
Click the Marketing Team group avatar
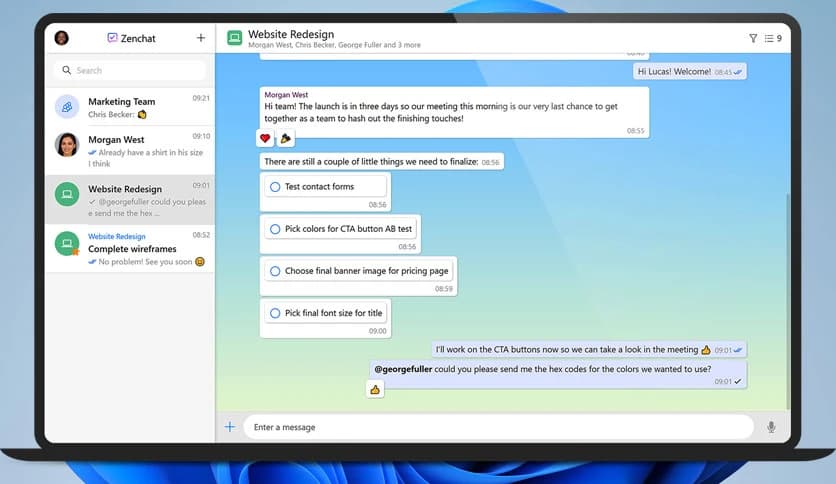point(67,107)
